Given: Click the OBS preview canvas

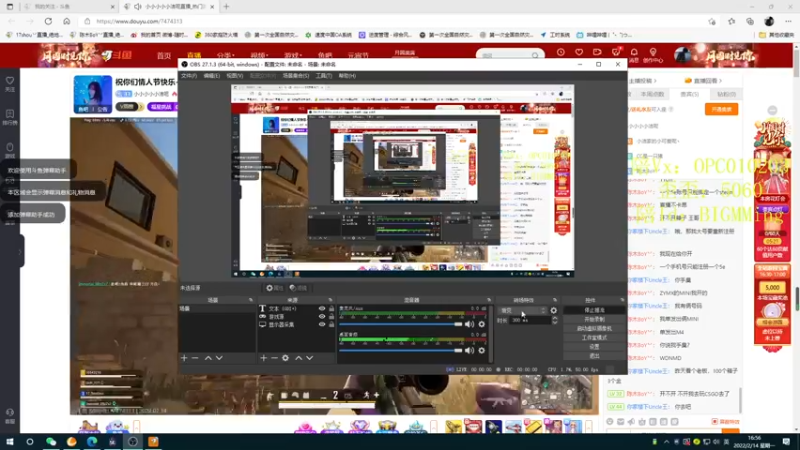Looking at the screenshot, I should tap(403, 181).
